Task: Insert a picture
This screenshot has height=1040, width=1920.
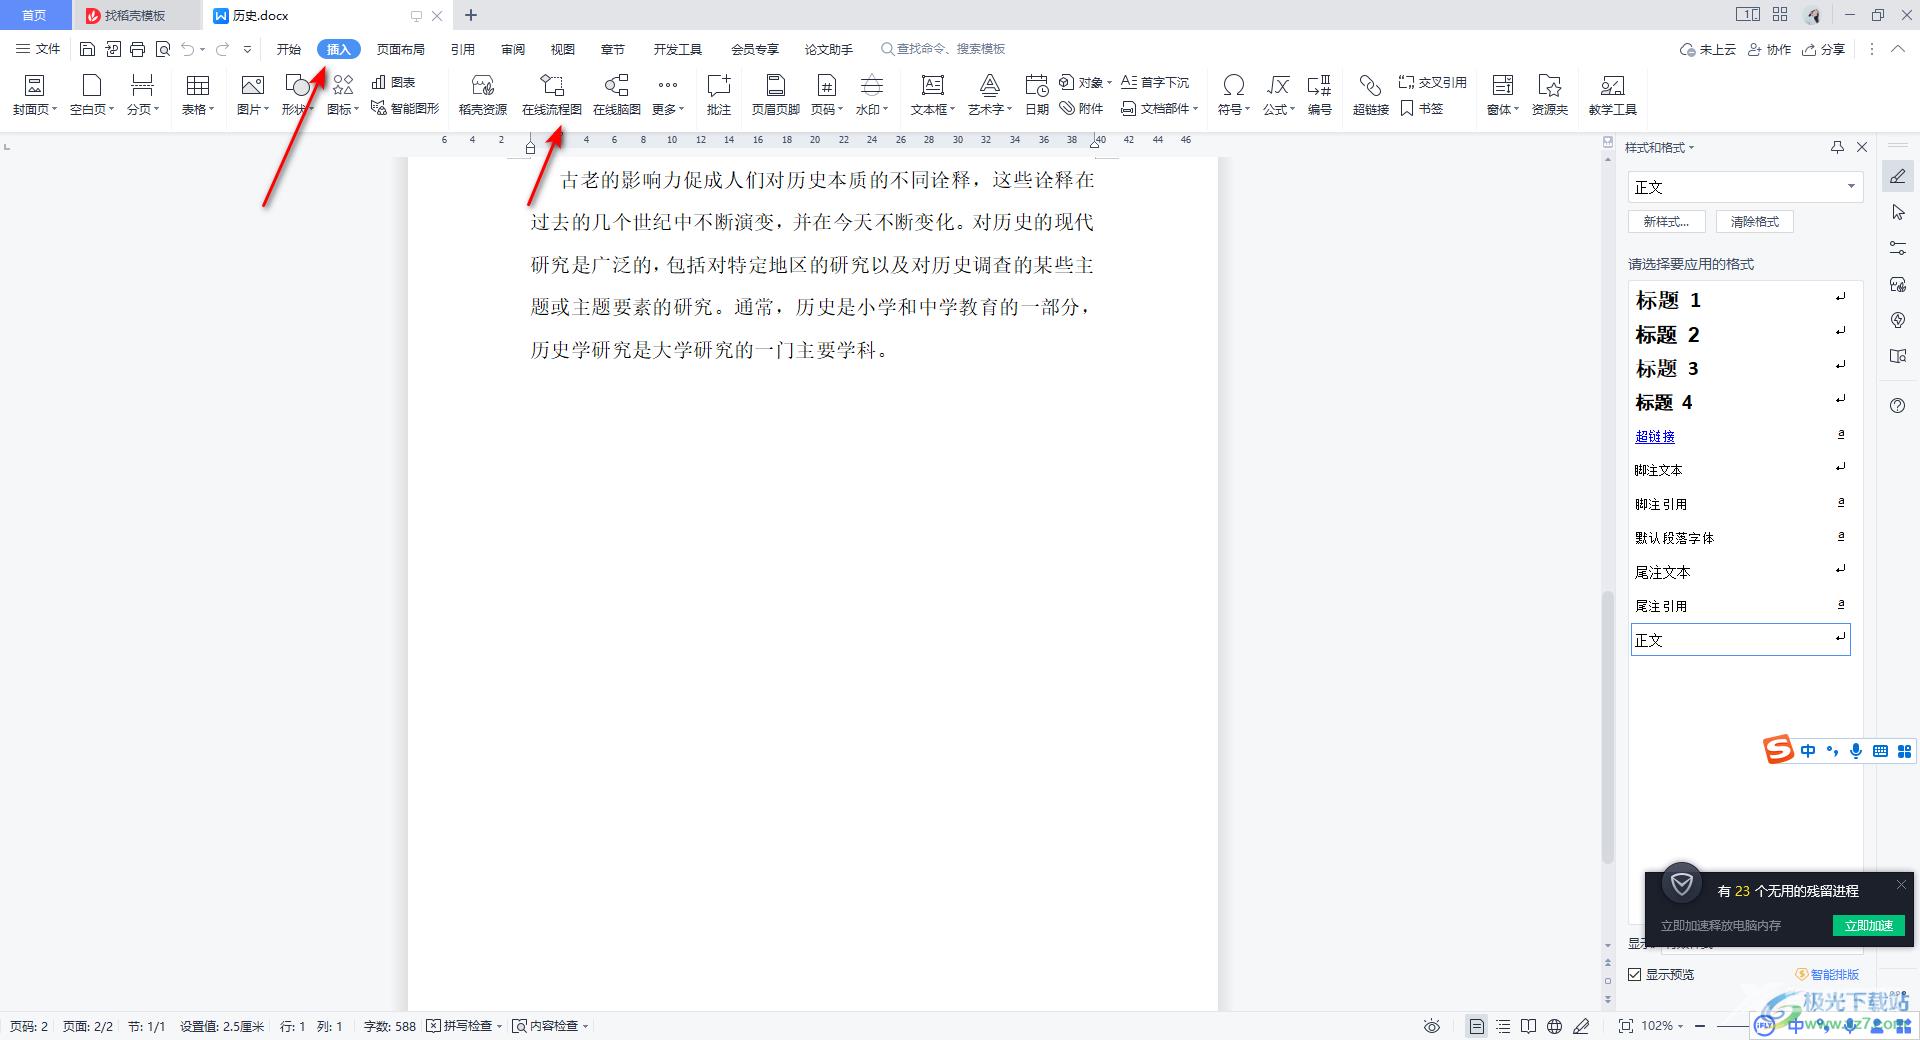Action: [x=252, y=95]
